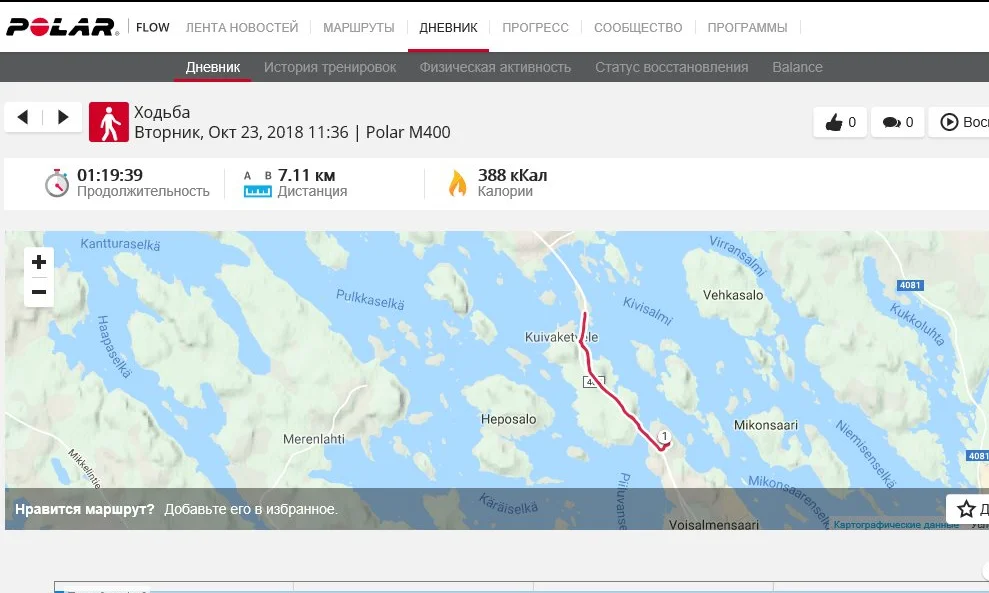The height and width of the screenshot is (593, 989).
Task: Select the Дневник main menu item
Action: pyautogui.click(x=448, y=28)
